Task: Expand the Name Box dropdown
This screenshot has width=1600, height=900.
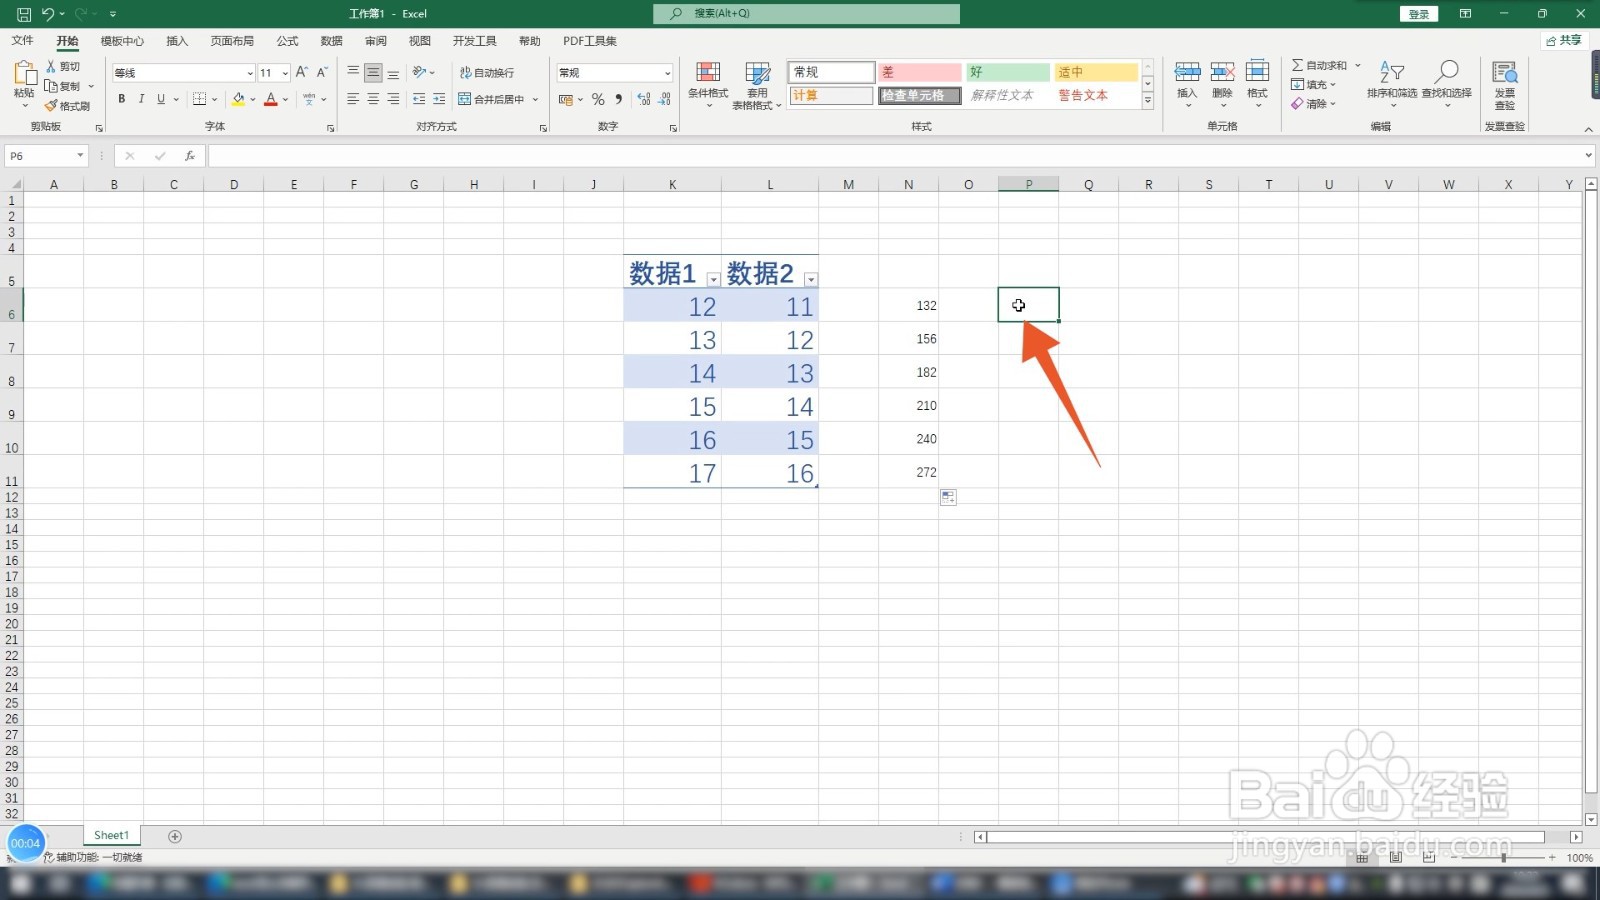Action: tap(80, 156)
